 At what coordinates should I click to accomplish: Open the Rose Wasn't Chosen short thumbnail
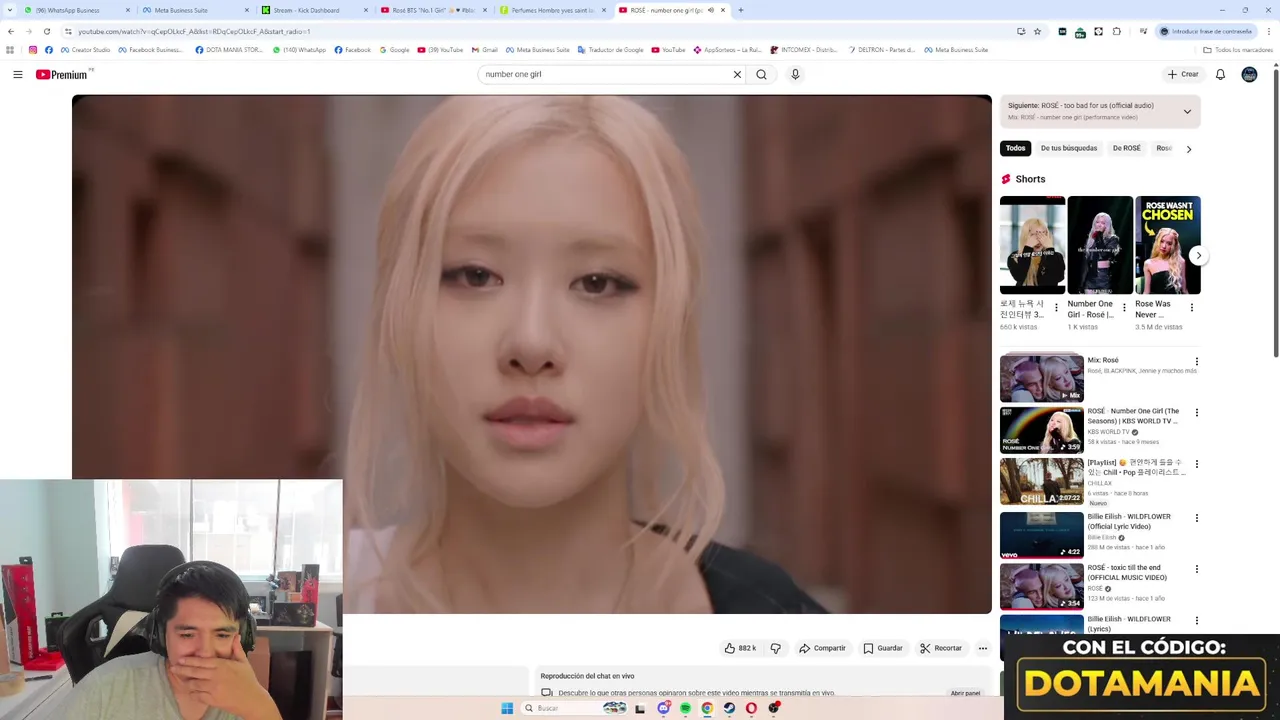point(1168,245)
